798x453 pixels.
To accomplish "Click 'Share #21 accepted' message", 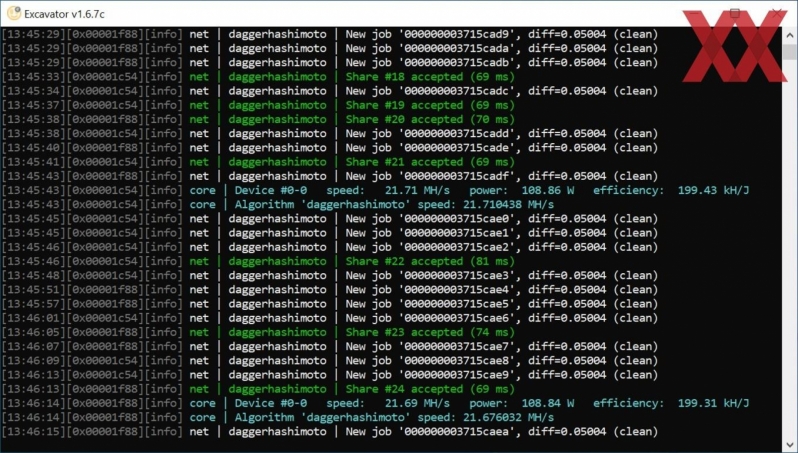I will (x=404, y=162).
